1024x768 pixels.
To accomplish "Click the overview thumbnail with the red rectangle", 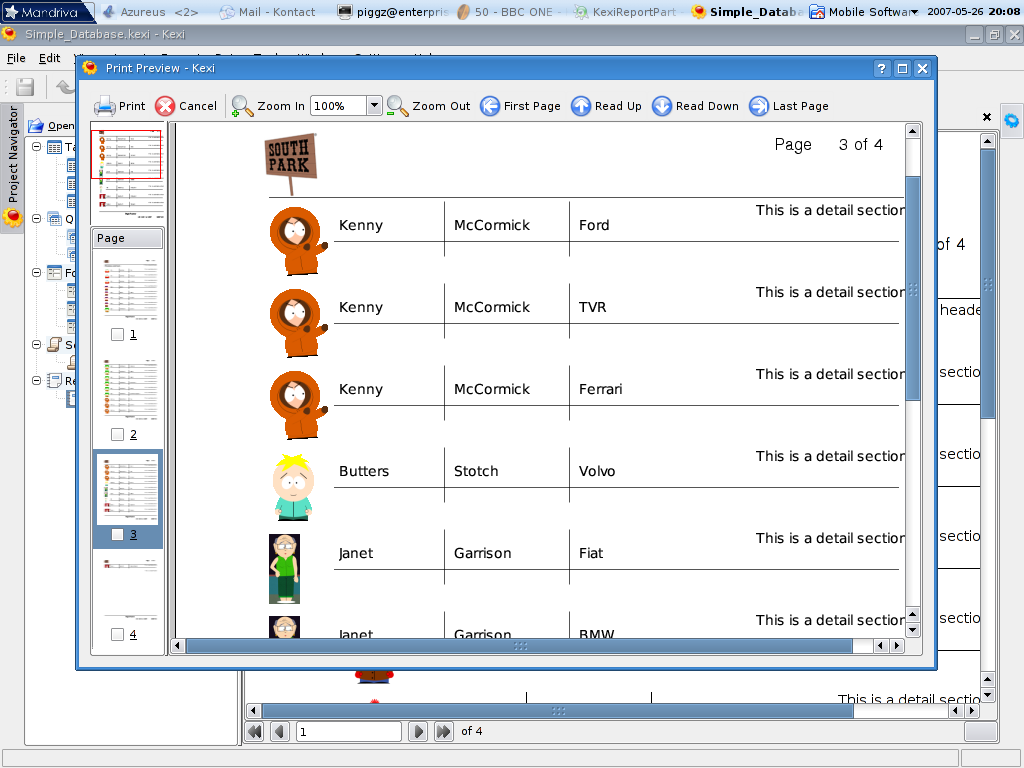I will [x=127, y=173].
